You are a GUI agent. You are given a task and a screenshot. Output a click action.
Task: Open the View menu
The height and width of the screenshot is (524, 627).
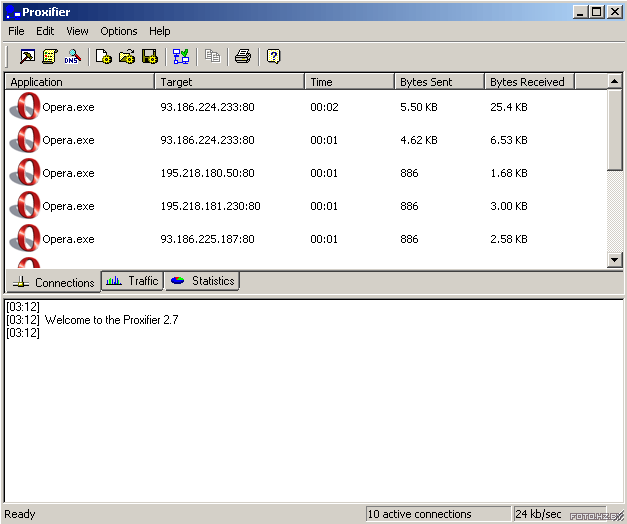point(77,31)
